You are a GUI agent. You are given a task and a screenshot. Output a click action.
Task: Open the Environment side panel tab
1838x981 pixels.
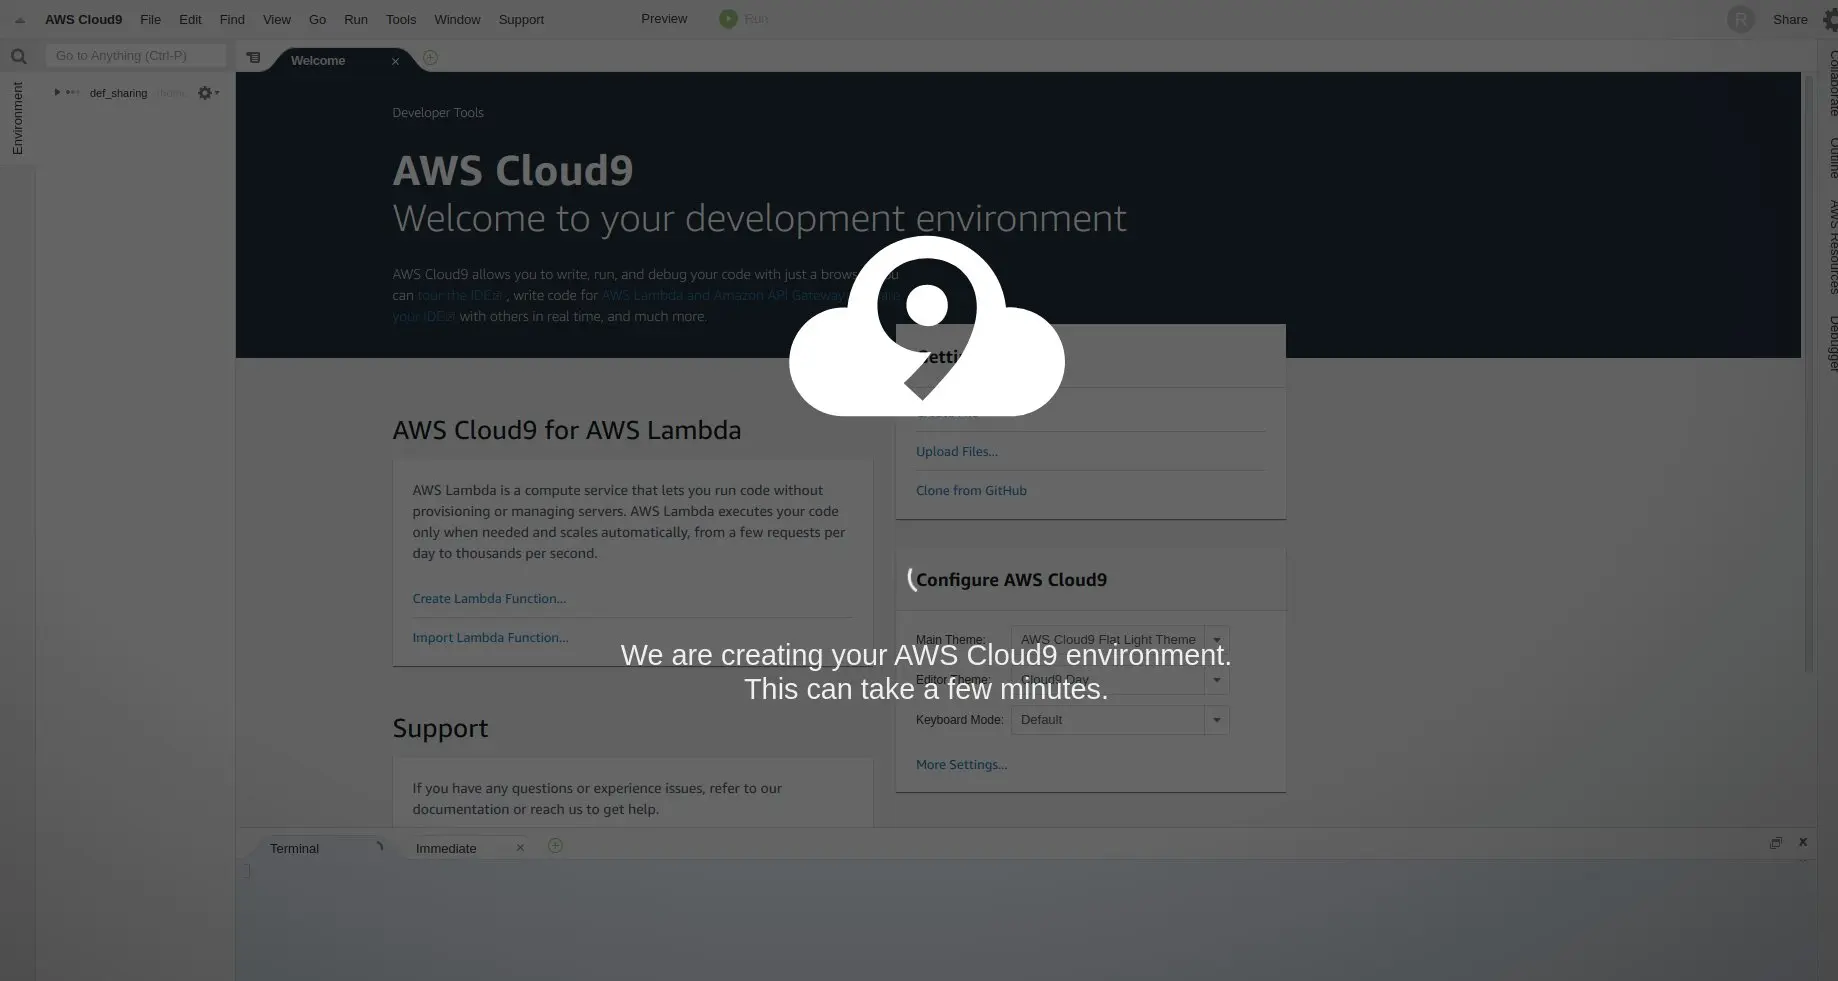(17, 118)
